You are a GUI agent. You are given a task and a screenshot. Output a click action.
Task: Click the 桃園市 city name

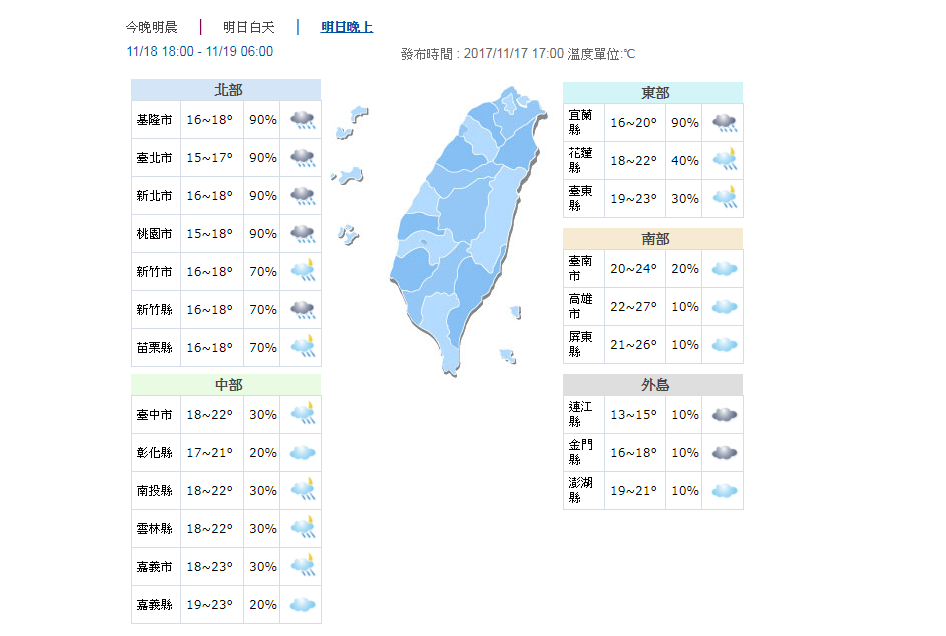coord(154,234)
